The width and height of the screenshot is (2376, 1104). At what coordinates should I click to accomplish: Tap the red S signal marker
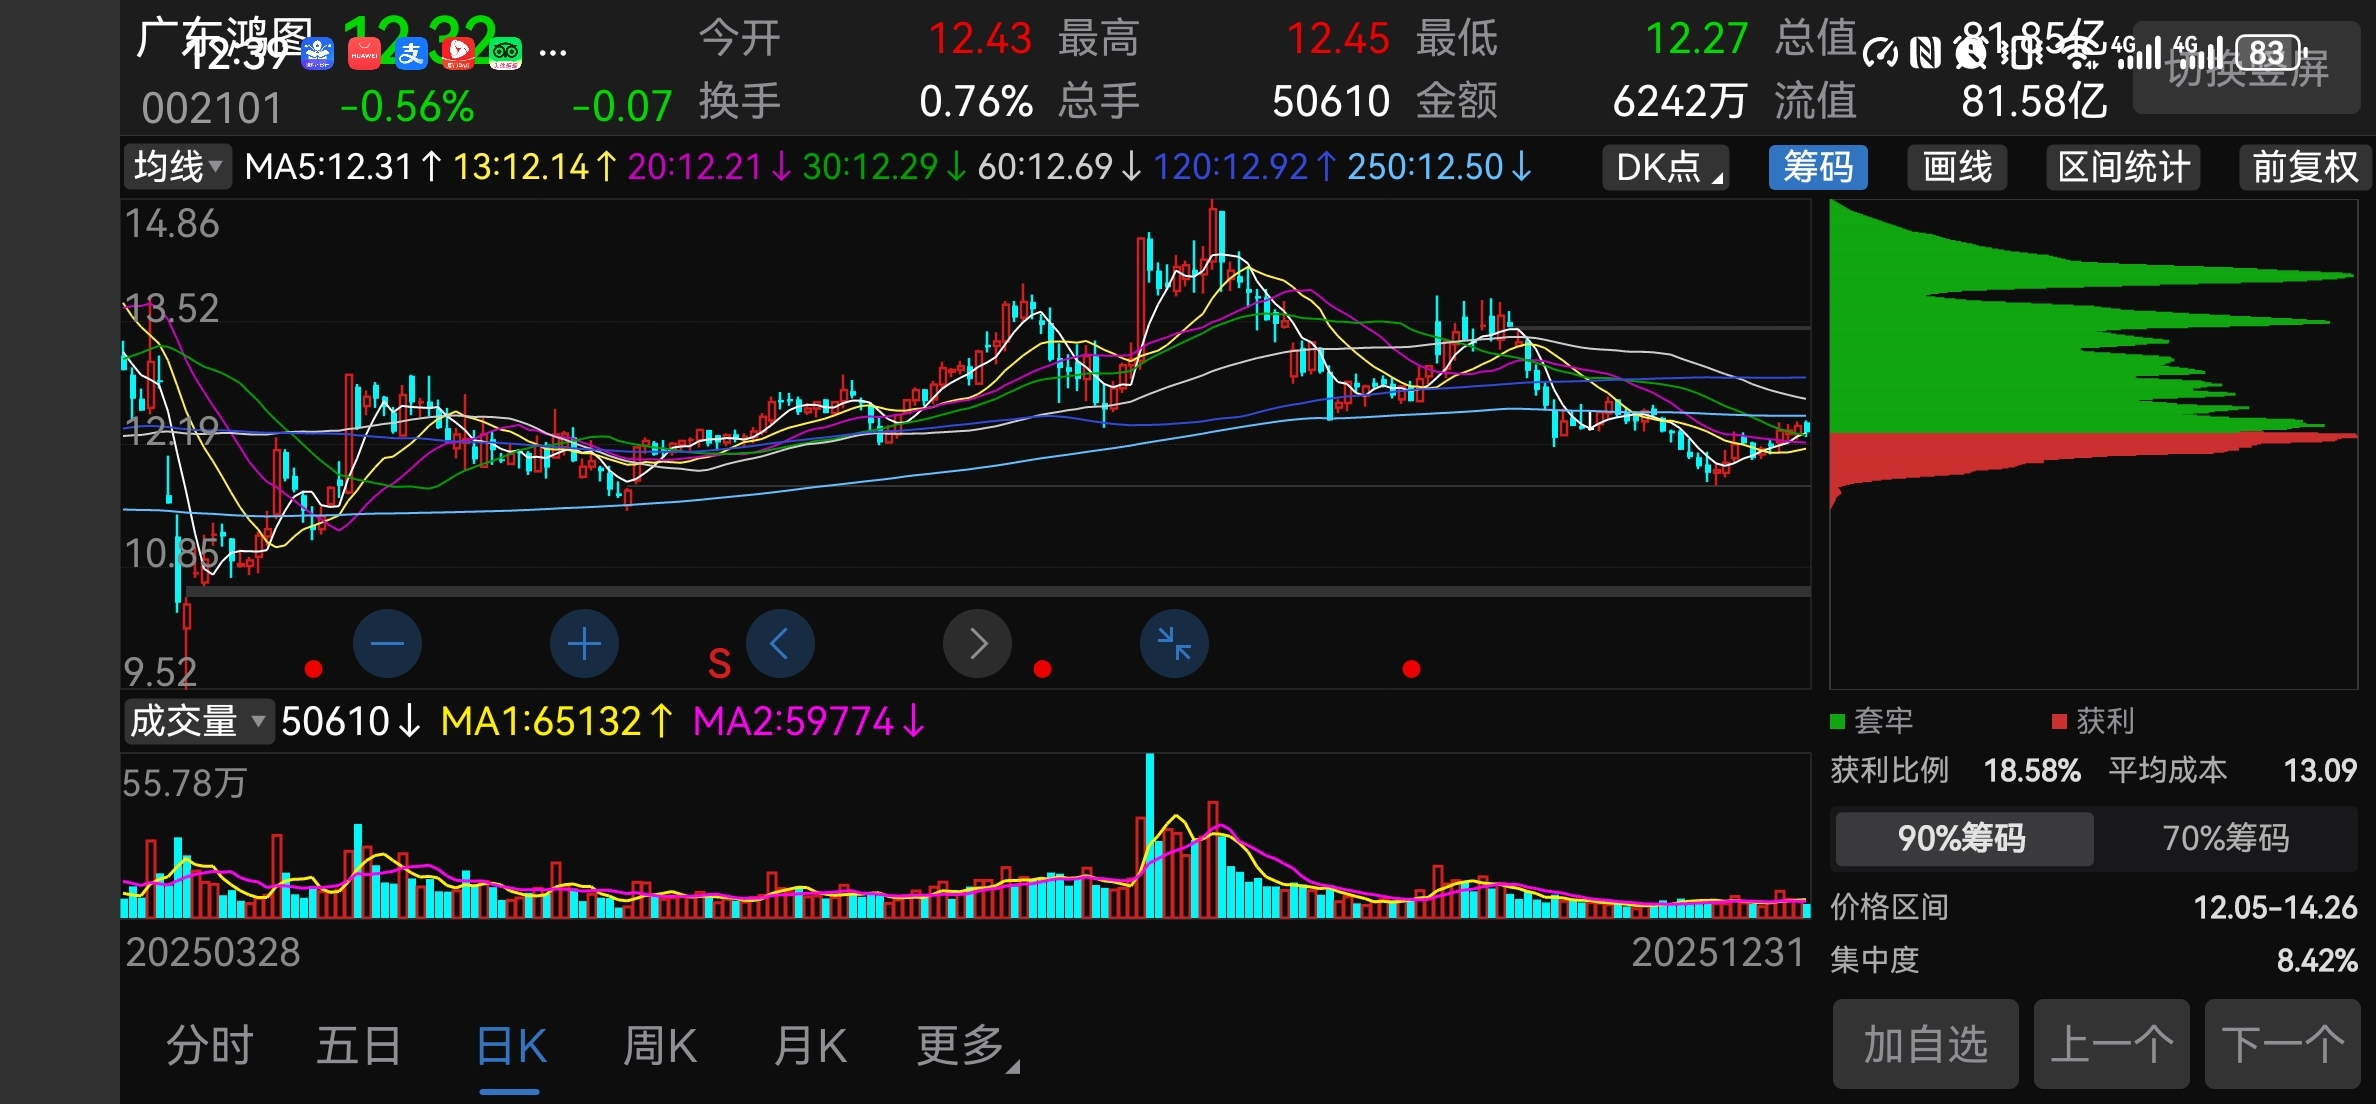[x=719, y=664]
